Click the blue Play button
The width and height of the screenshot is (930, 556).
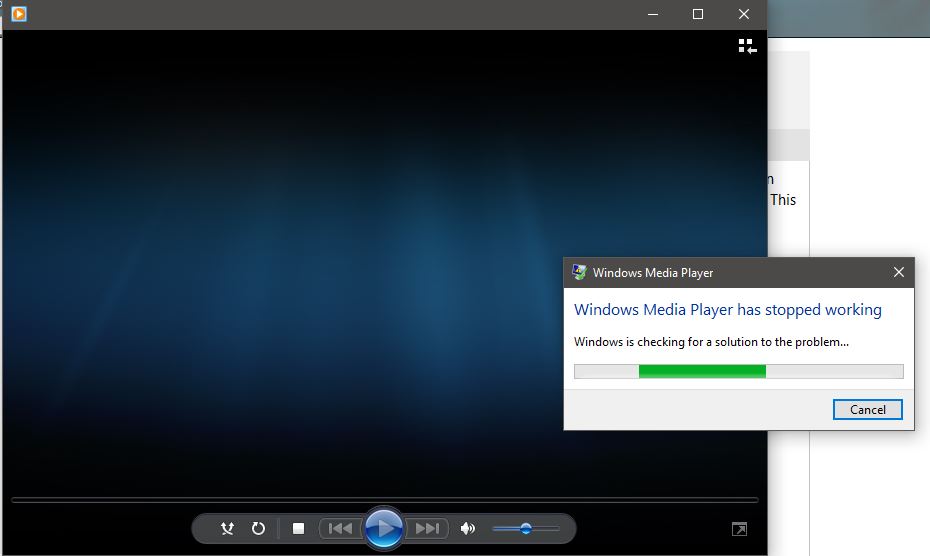click(x=384, y=528)
